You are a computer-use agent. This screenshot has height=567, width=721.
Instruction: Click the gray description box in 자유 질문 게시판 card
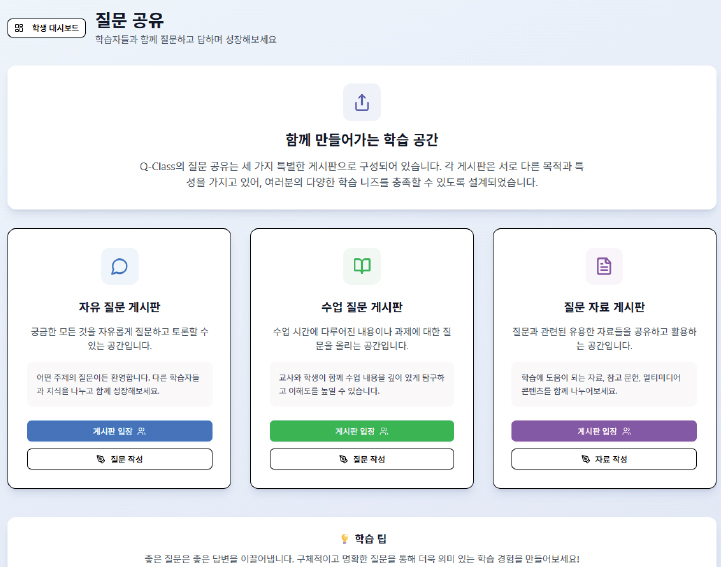pos(119,384)
